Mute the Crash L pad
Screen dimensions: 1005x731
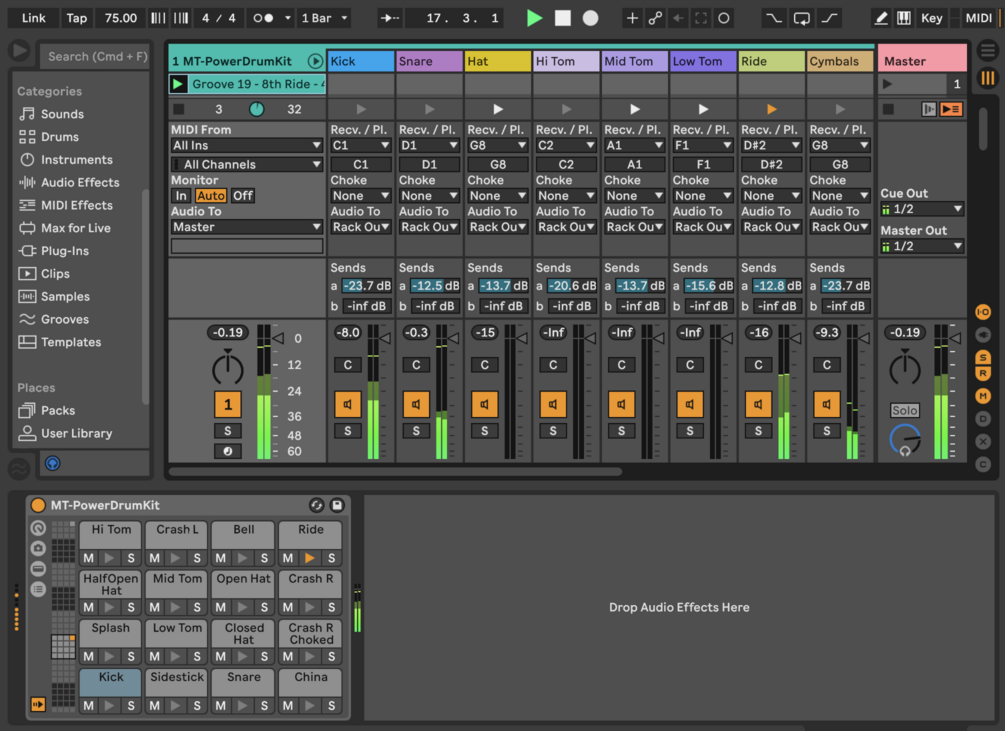(x=155, y=559)
